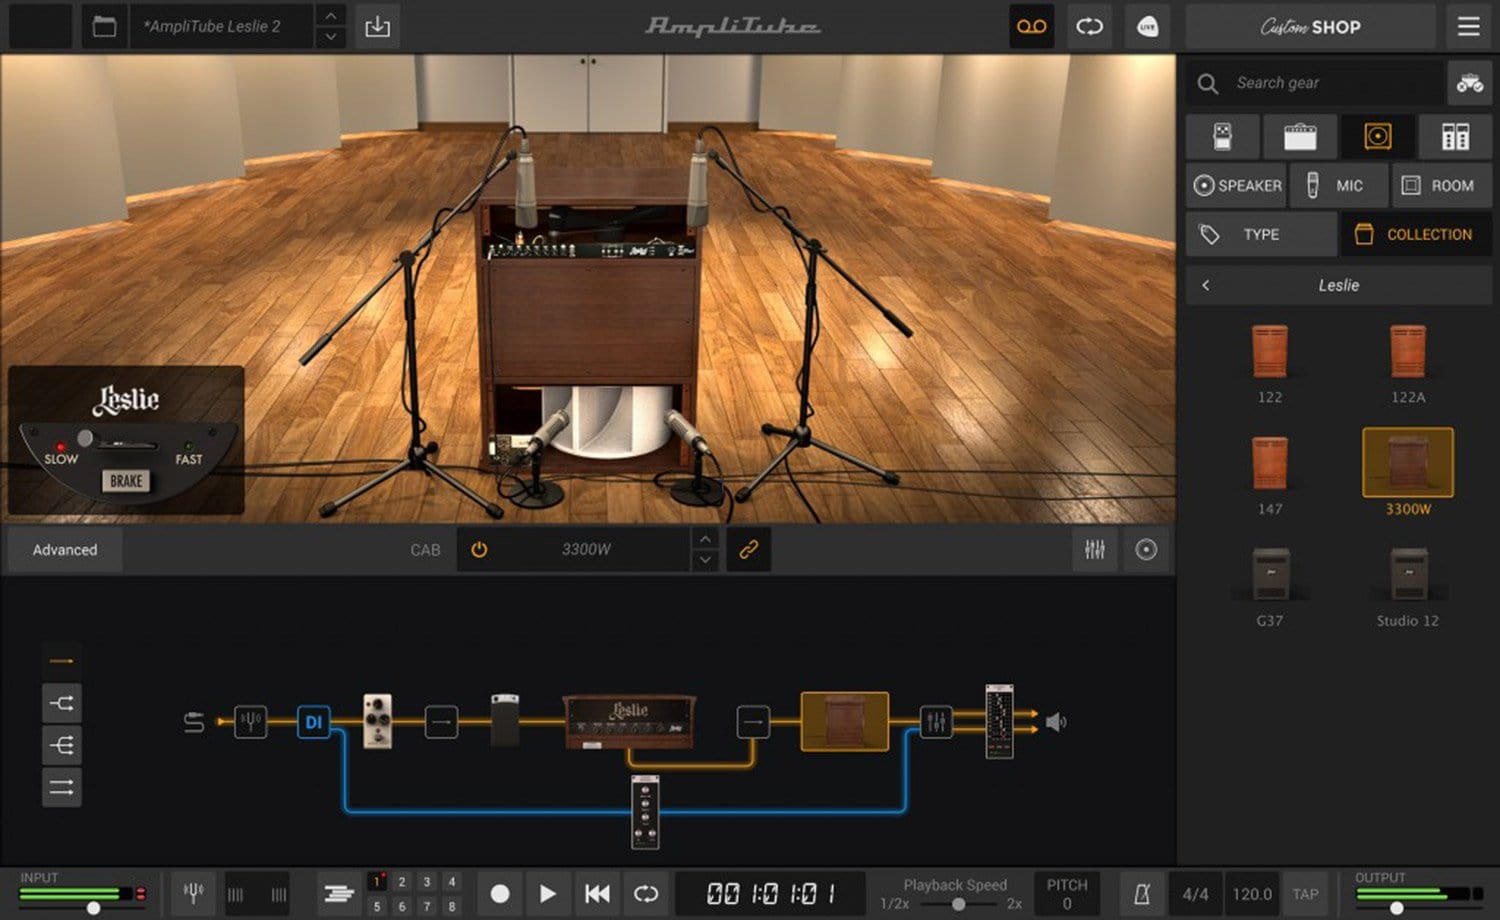Click the metronome icon
The height and width of the screenshot is (920, 1500).
1141,894
